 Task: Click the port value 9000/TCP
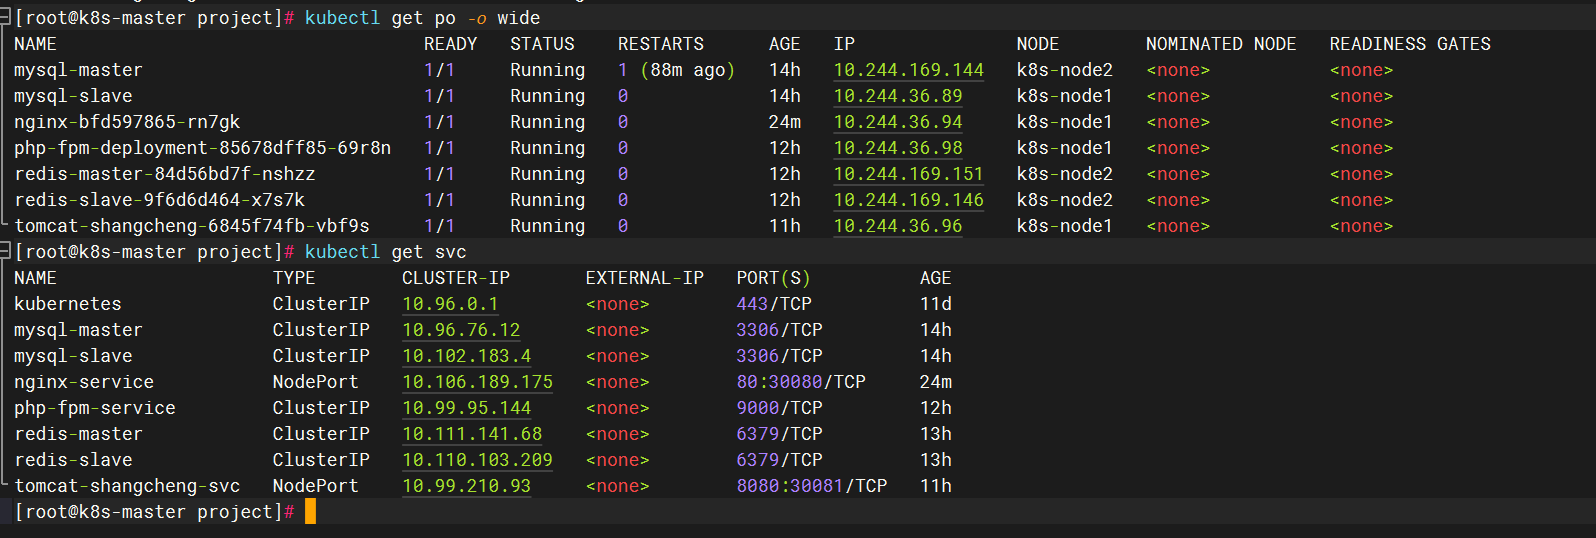coord(780,408)
